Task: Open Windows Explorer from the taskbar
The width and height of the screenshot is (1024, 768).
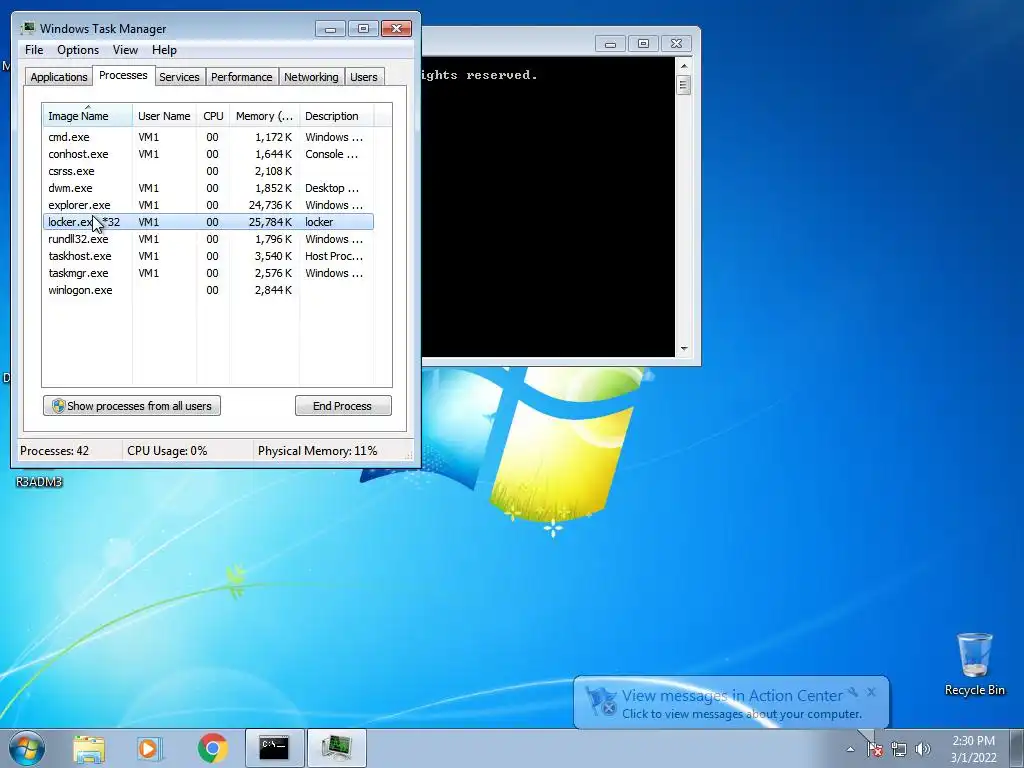Action: (x=89, y=748)
